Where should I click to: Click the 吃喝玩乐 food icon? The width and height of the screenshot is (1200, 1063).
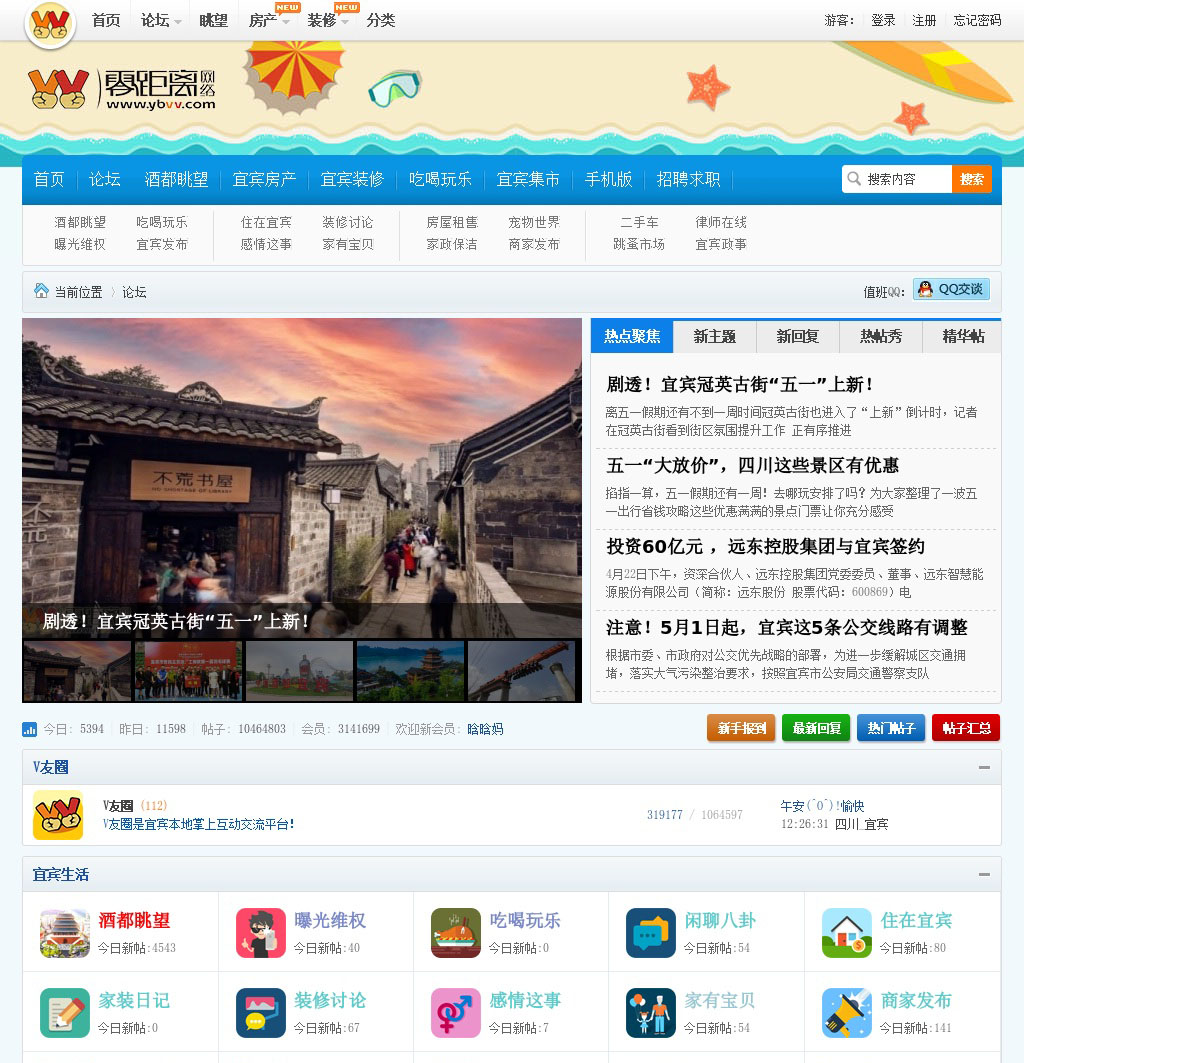pos(456,933)
